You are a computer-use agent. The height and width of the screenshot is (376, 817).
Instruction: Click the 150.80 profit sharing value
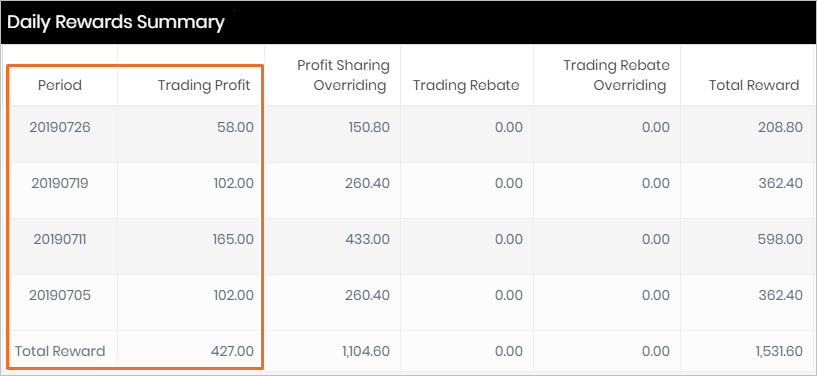(x=368, y=127)
